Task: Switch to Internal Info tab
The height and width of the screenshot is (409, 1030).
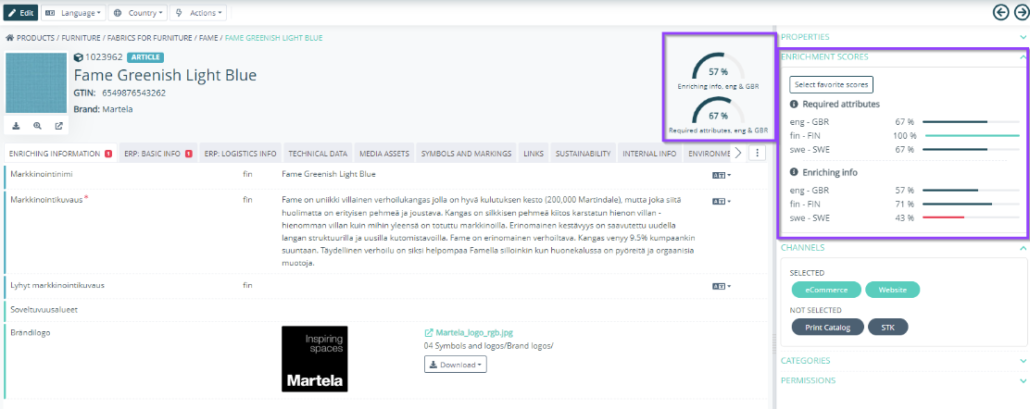Action: (x=649, y=154)
